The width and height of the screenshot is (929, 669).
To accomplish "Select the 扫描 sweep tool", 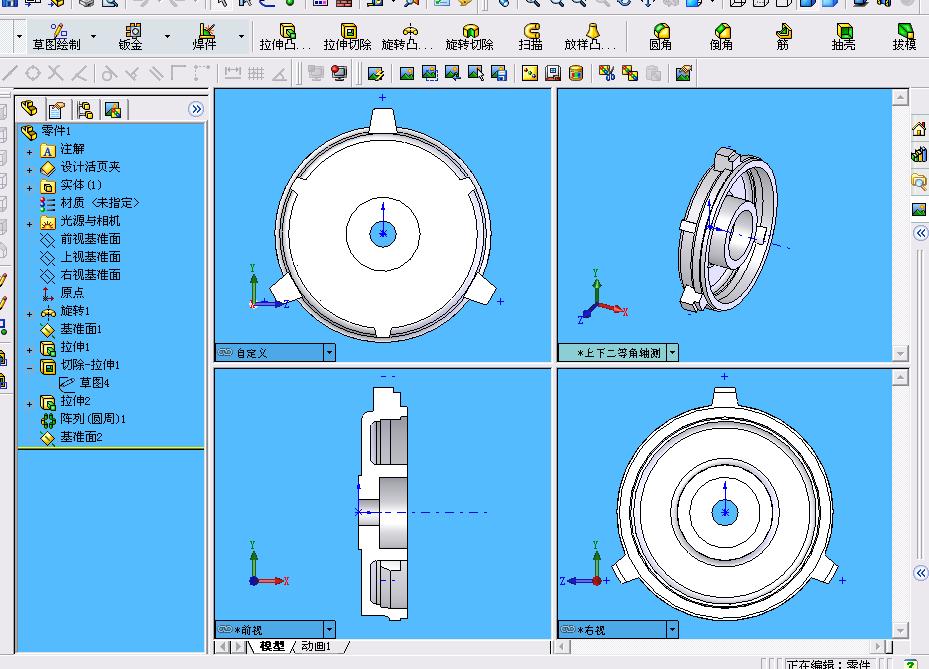I will coord(530,37).
